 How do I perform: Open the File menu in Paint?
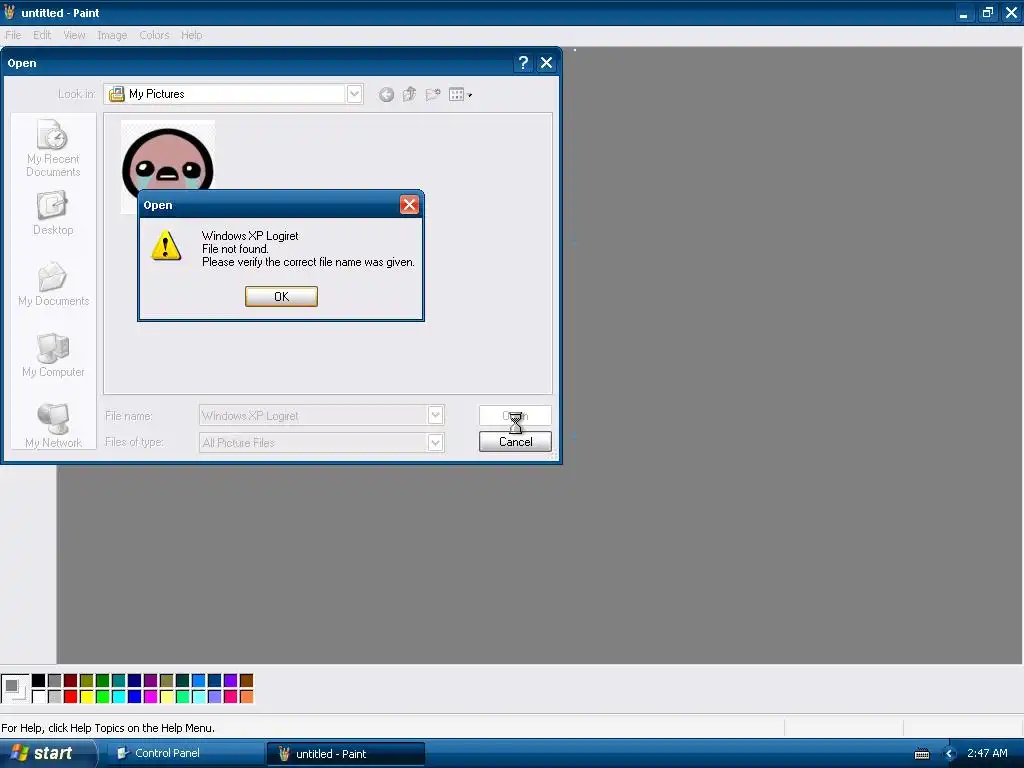[13, 35]
